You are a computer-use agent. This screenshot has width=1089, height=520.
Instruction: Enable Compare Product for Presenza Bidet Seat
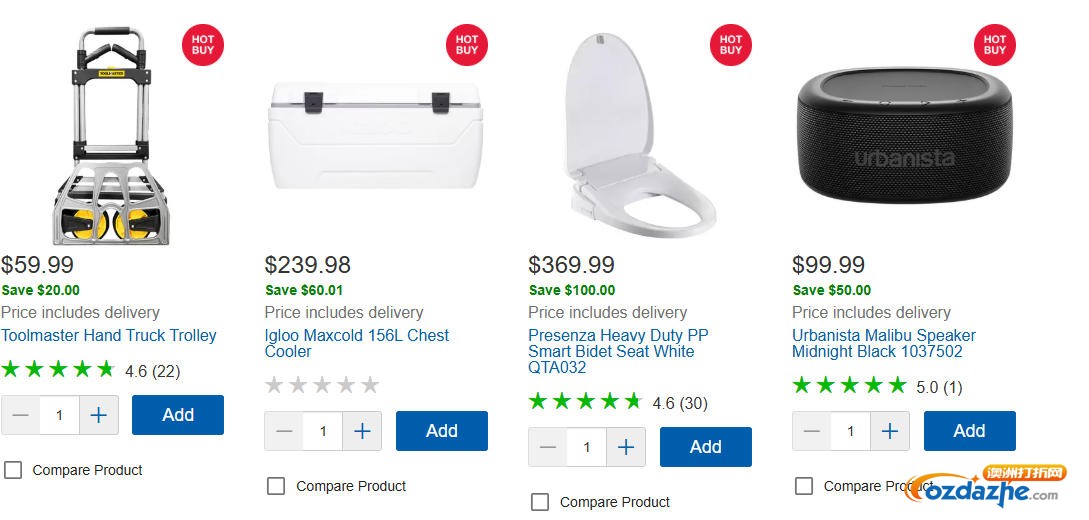click(540, 502)
